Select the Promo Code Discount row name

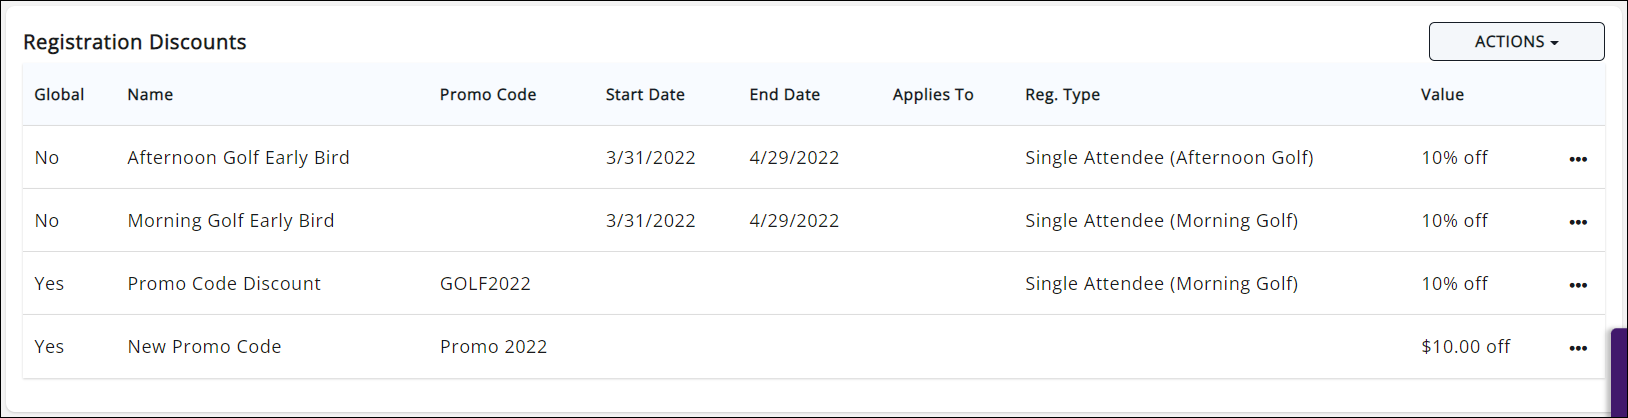pos(224,284)
